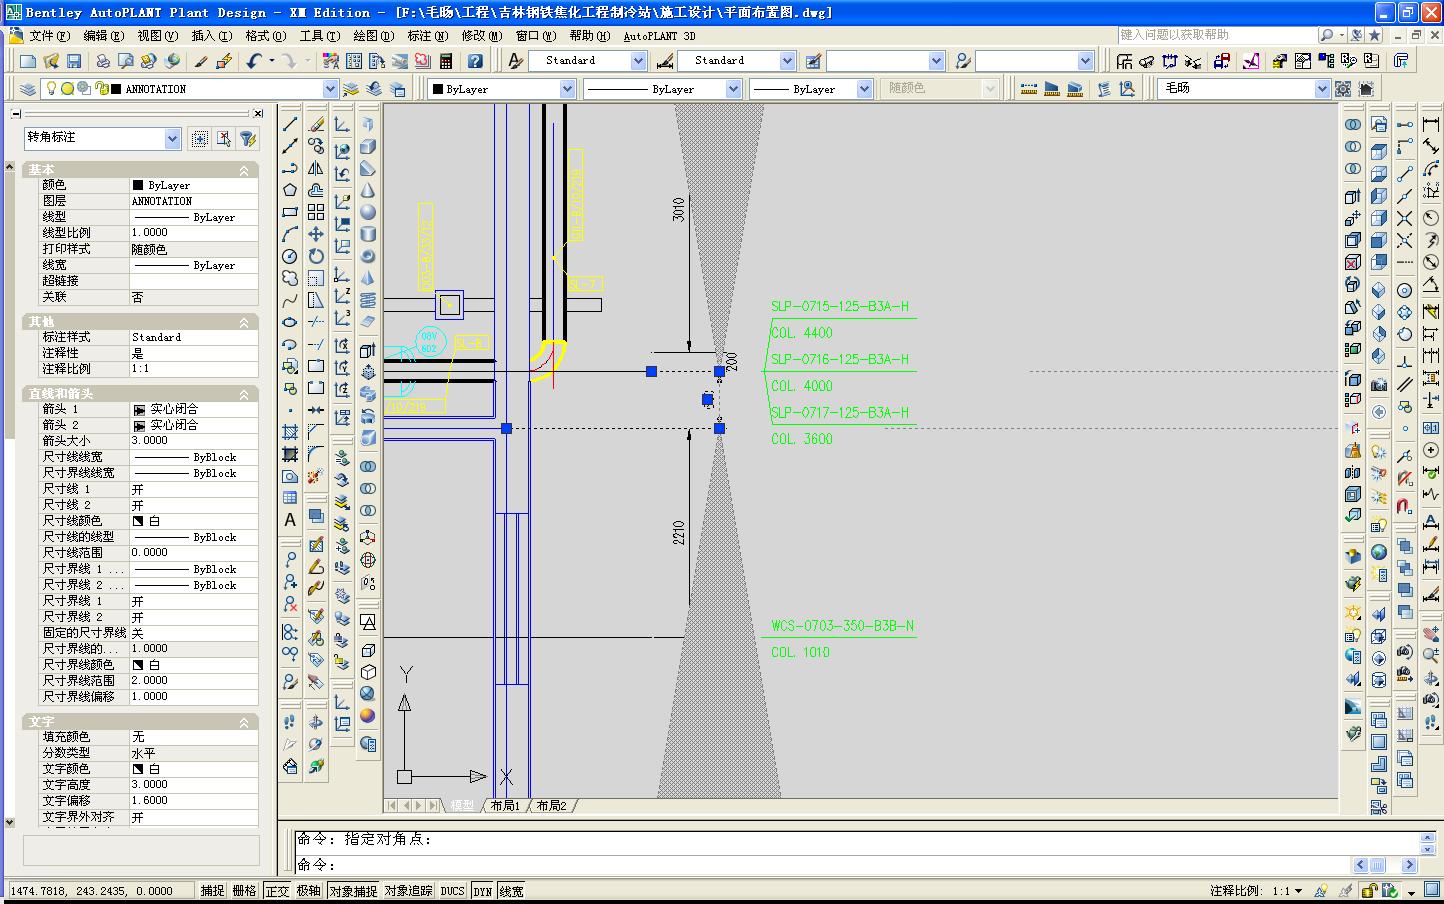Click the Quick Select filter icon
This screenshot has height=904, width=1444.
click(248, 139)
